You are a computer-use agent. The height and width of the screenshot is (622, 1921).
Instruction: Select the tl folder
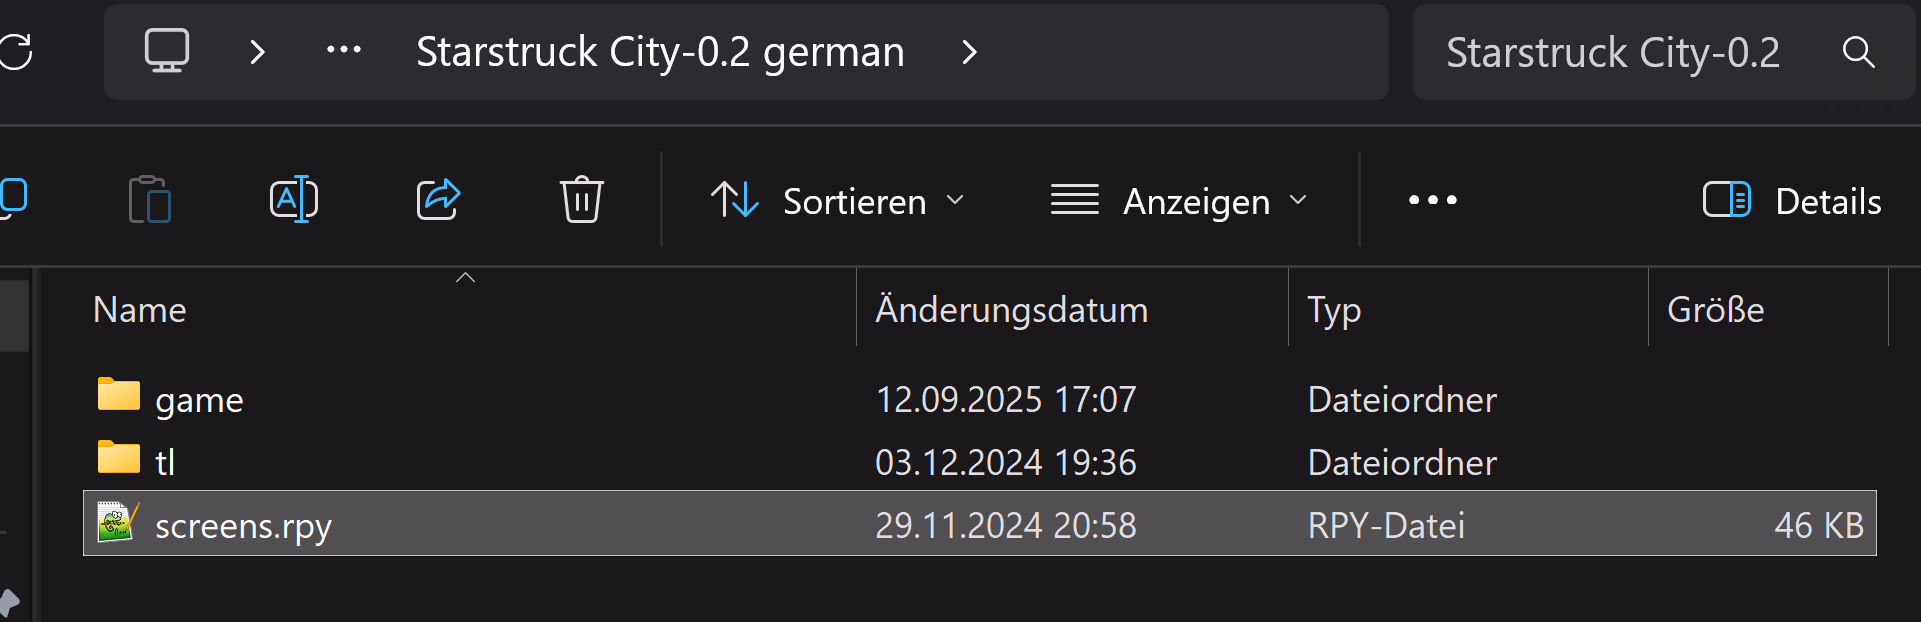(x=165, y=462)
